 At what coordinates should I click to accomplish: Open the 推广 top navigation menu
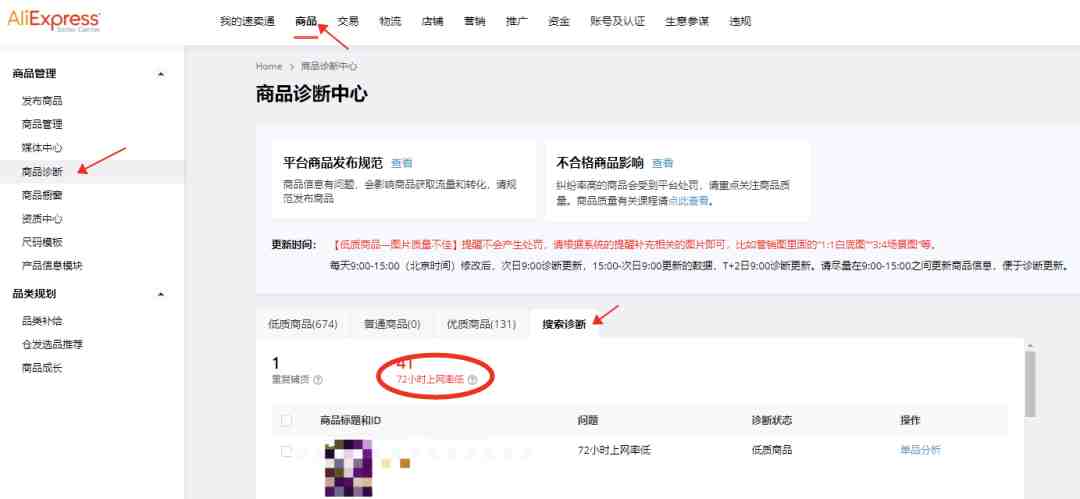(x=517, y=21)
